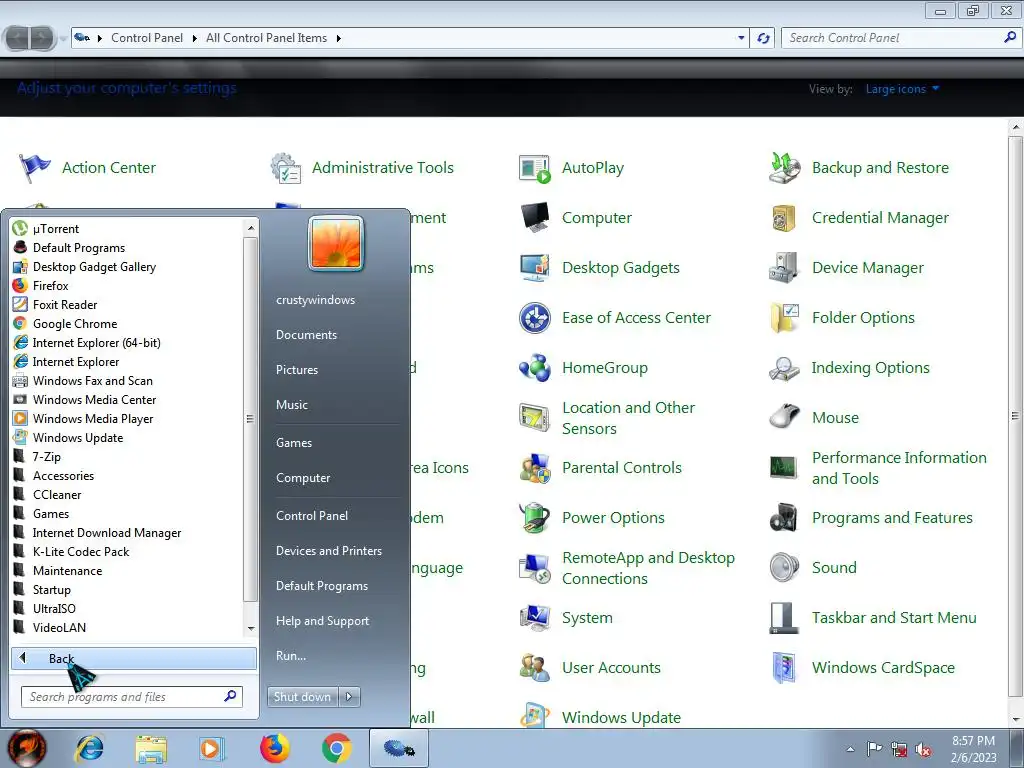
Task: Open the Device Manager icon
Action: [784, 268]
